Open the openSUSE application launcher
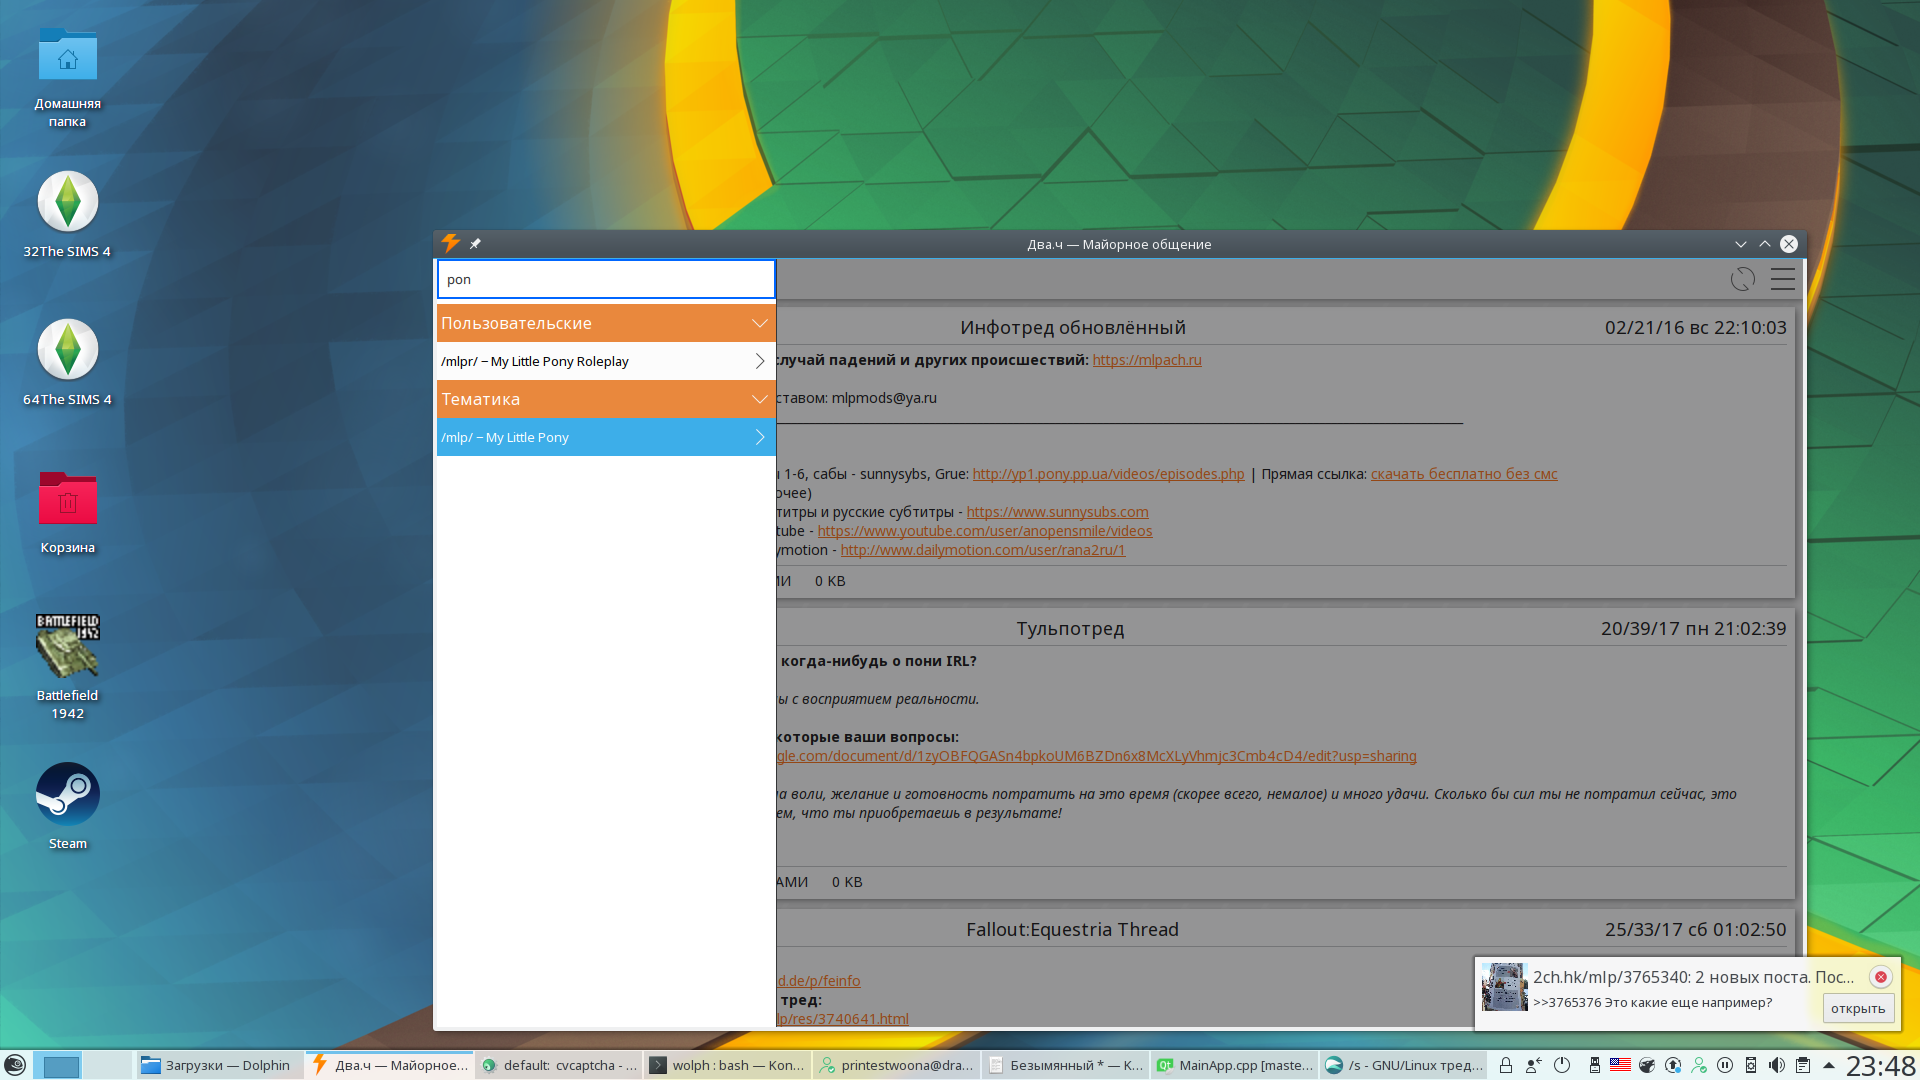Viewport: 1920px width, 1080px height. point(15,1065)
